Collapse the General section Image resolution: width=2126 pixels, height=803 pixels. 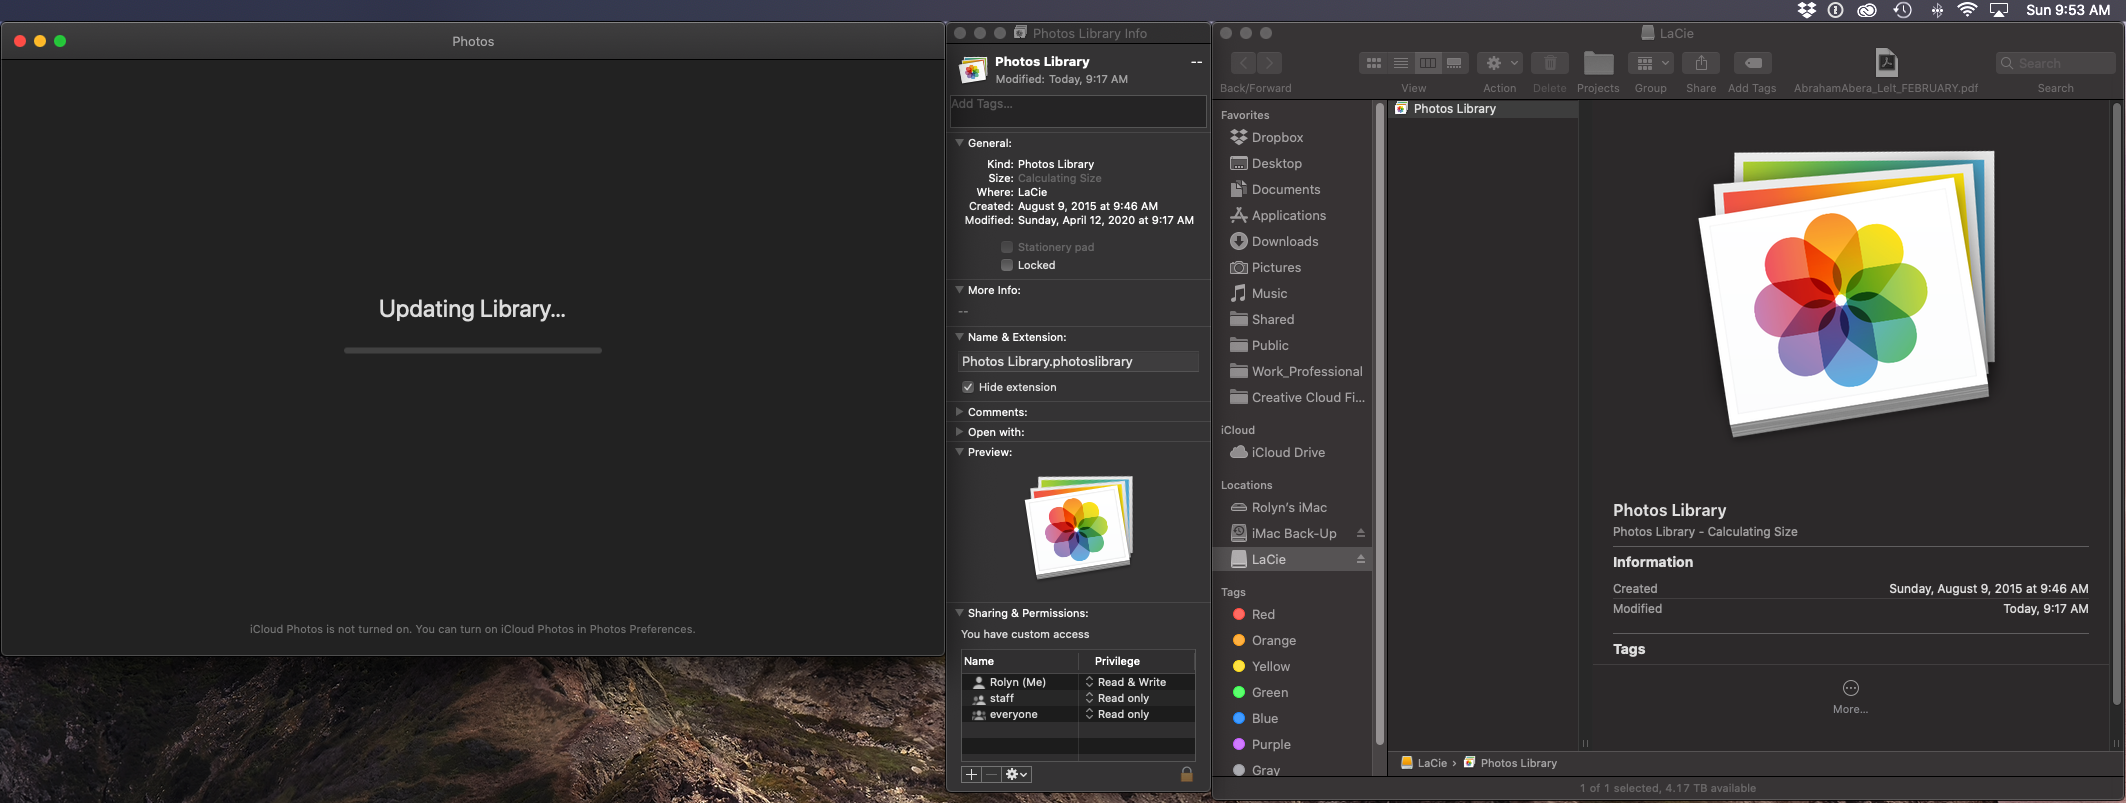(x=960, y=143)
